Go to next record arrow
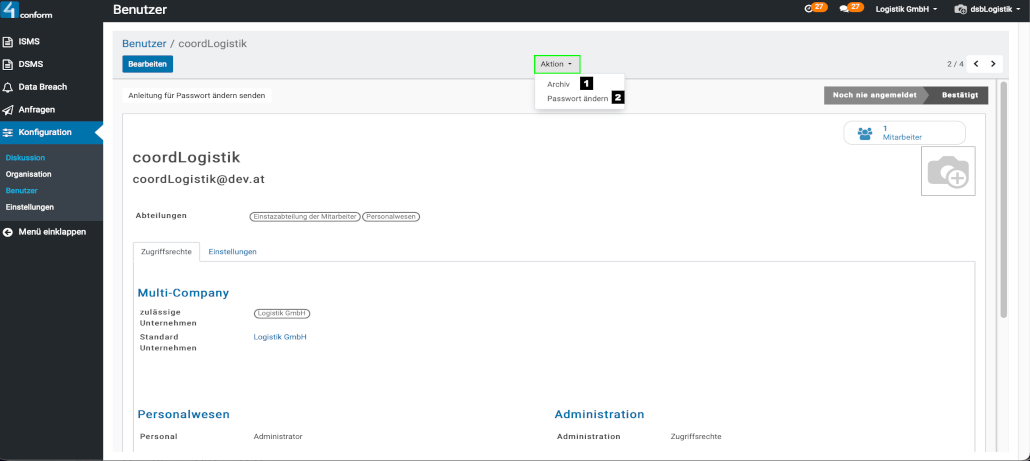This screenshot has height=461, width=1030. 993,64
